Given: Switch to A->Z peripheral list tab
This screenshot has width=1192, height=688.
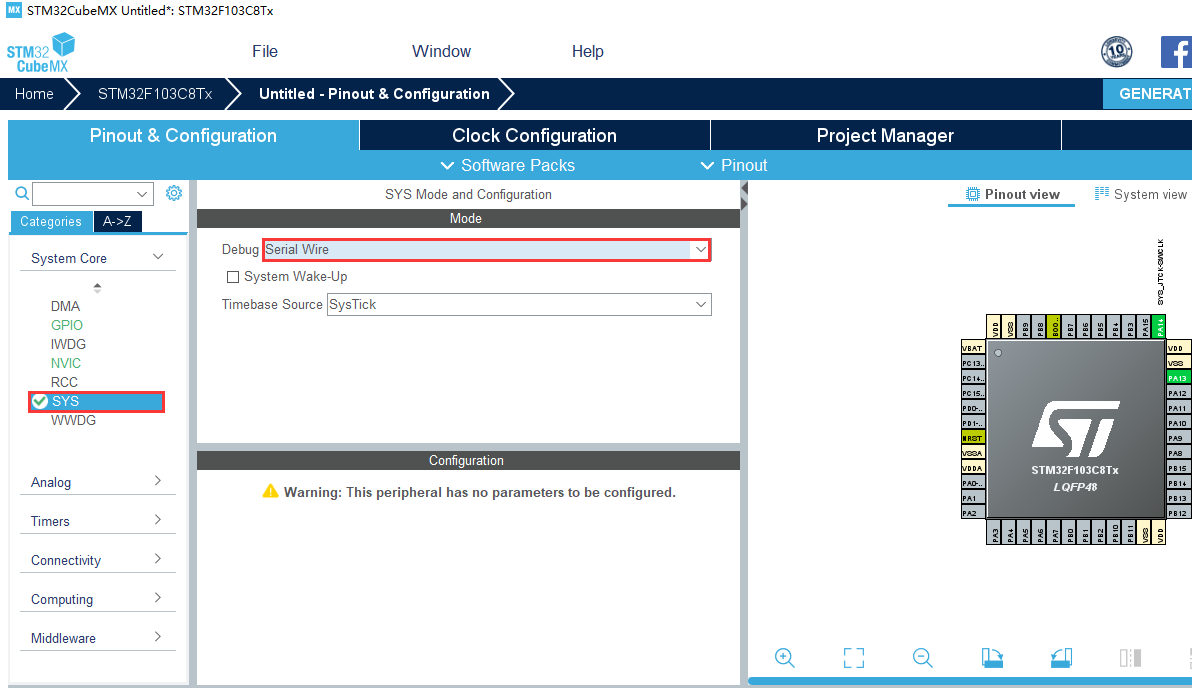Looking at the screenshot, I should (x=117, y=221).
